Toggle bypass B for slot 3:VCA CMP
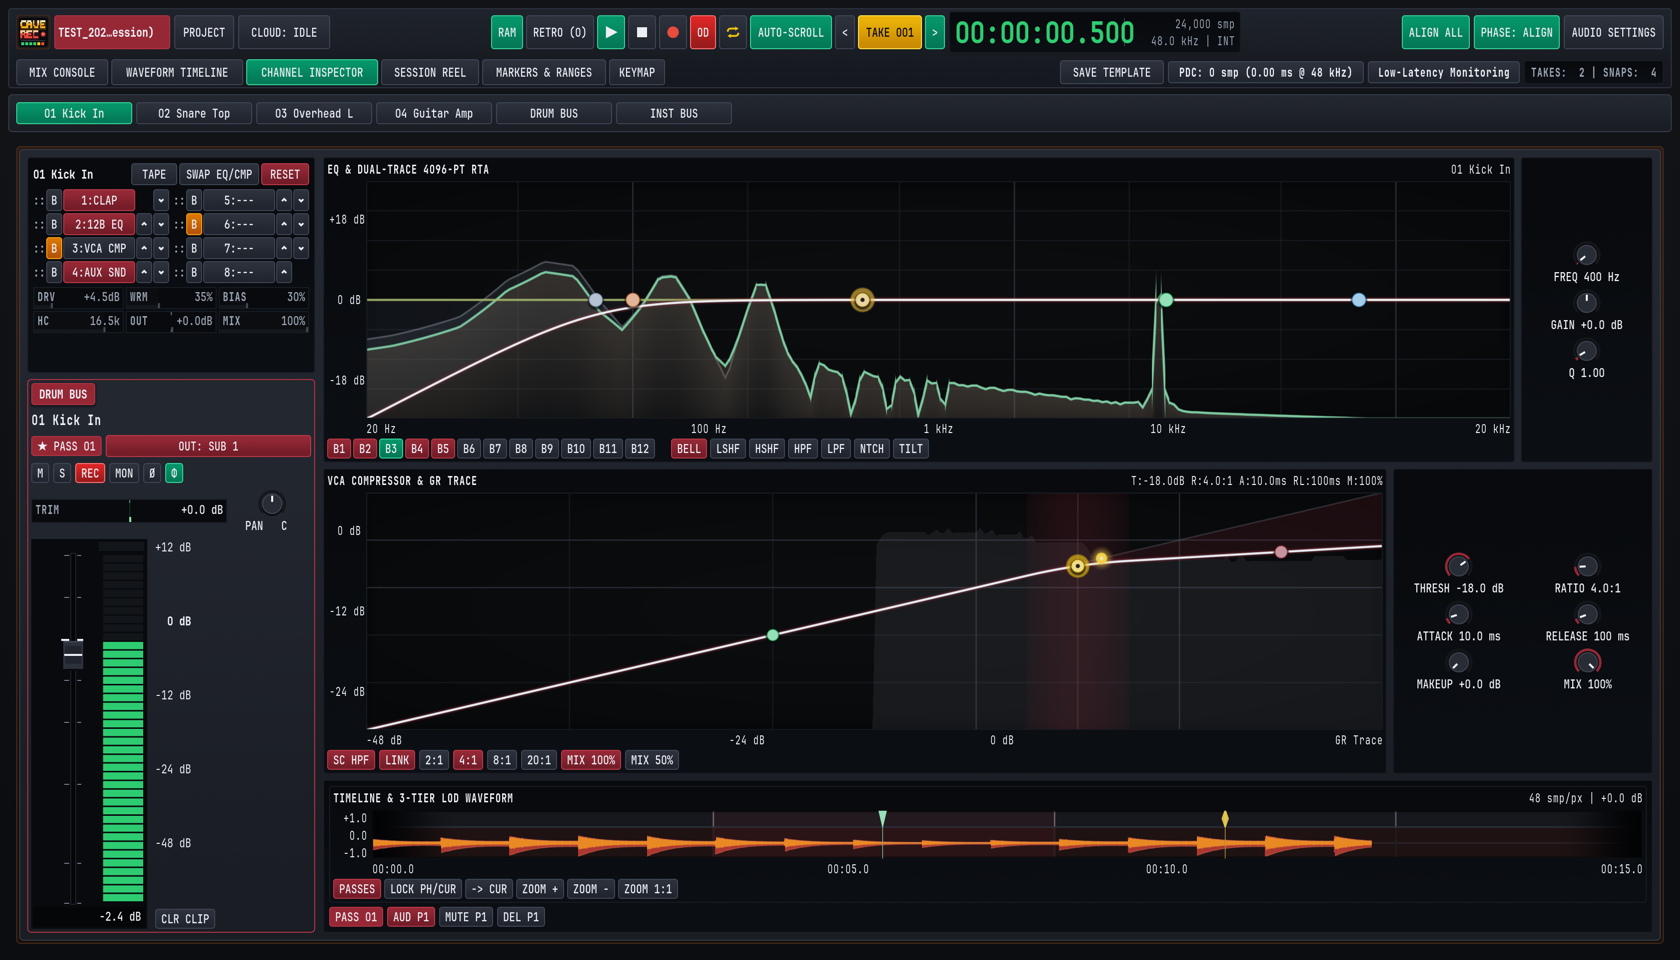Image resolution: width=1680 pixels, height=960 pixels. [54, 248]
